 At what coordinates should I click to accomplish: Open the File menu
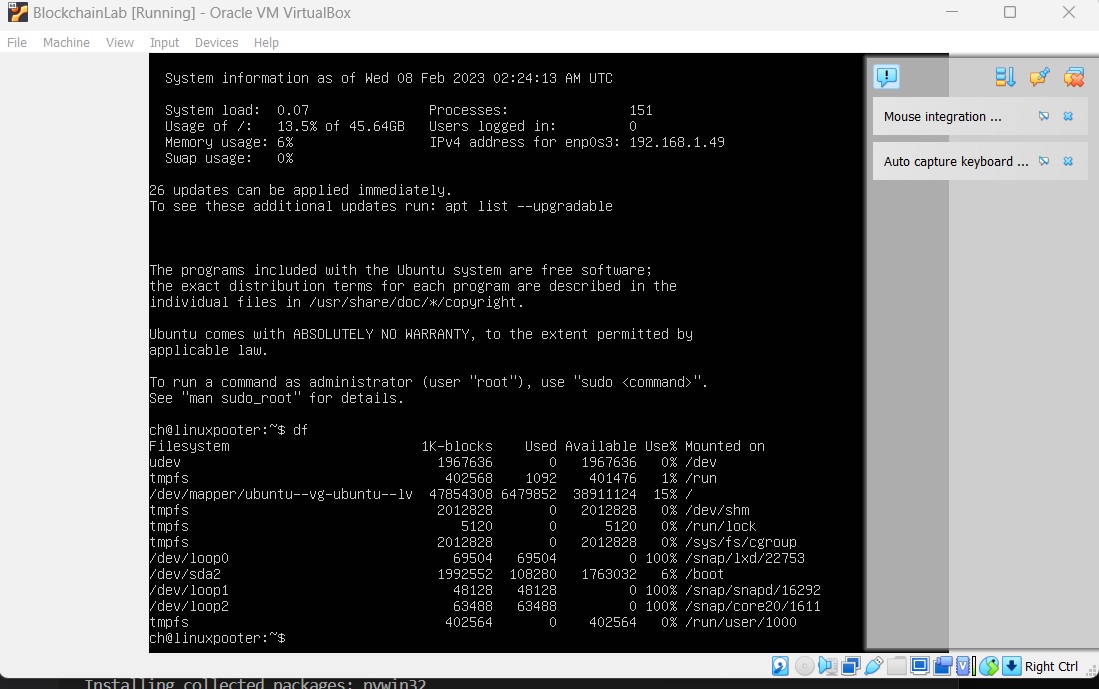[17, 43]
